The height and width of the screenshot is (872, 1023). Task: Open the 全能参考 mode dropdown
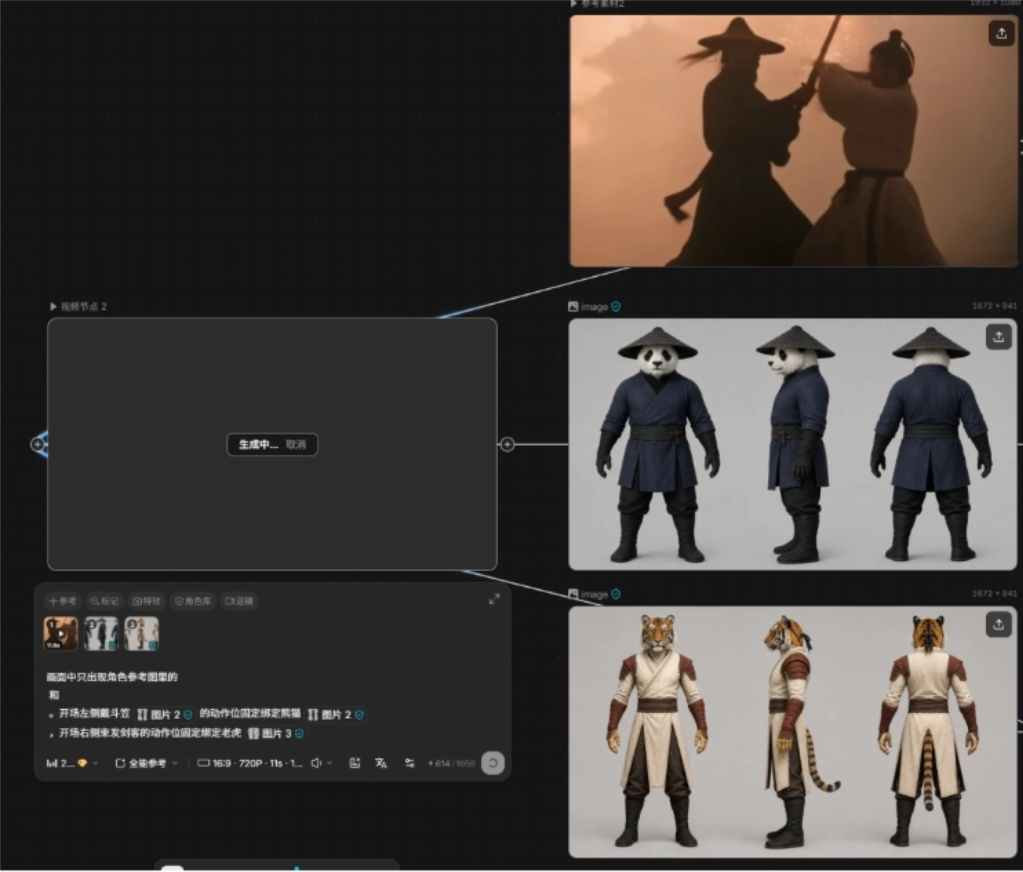(147, 763)
